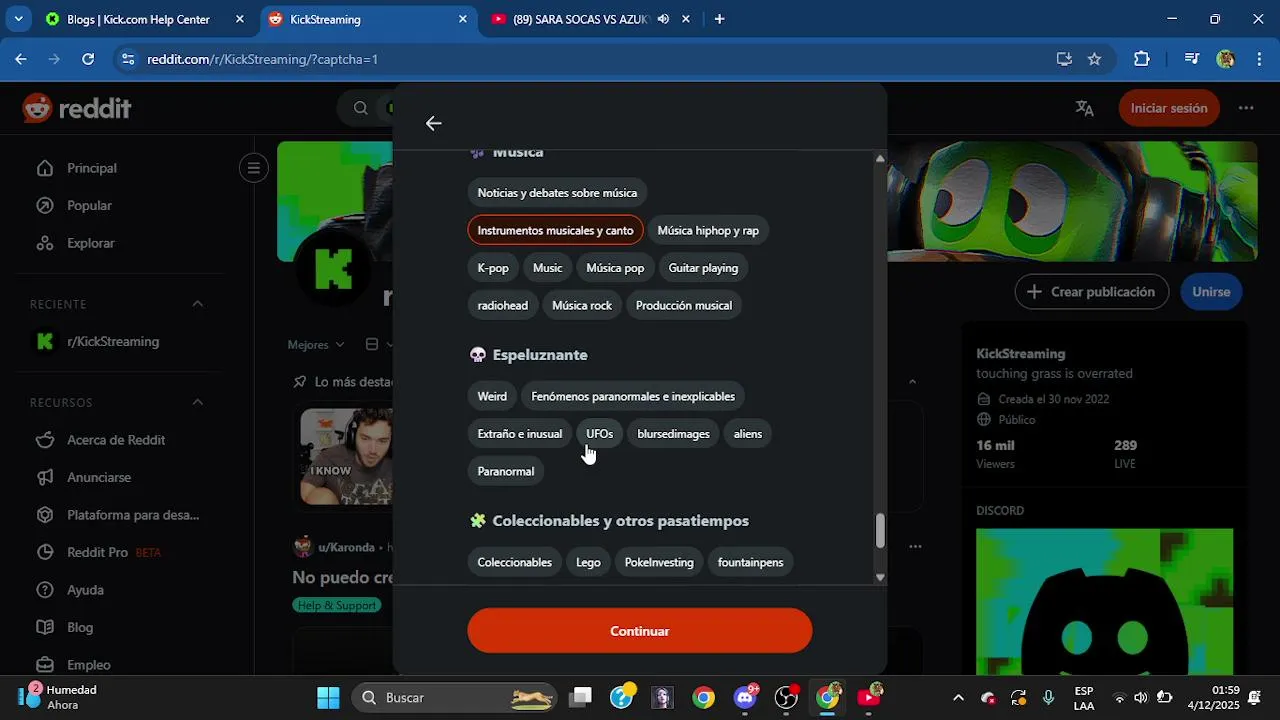Click Iniciar sesión button

(x=1169, y=108)
